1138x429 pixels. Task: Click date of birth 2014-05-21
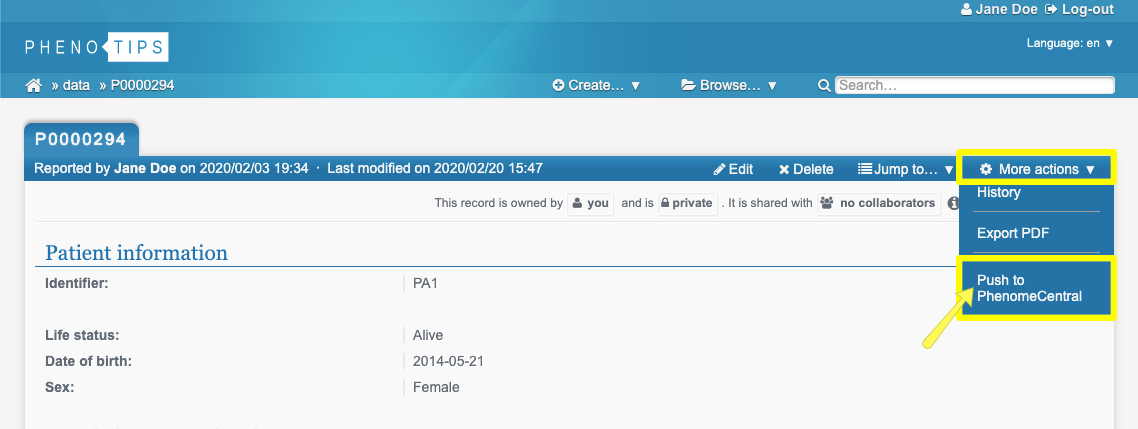449,361
